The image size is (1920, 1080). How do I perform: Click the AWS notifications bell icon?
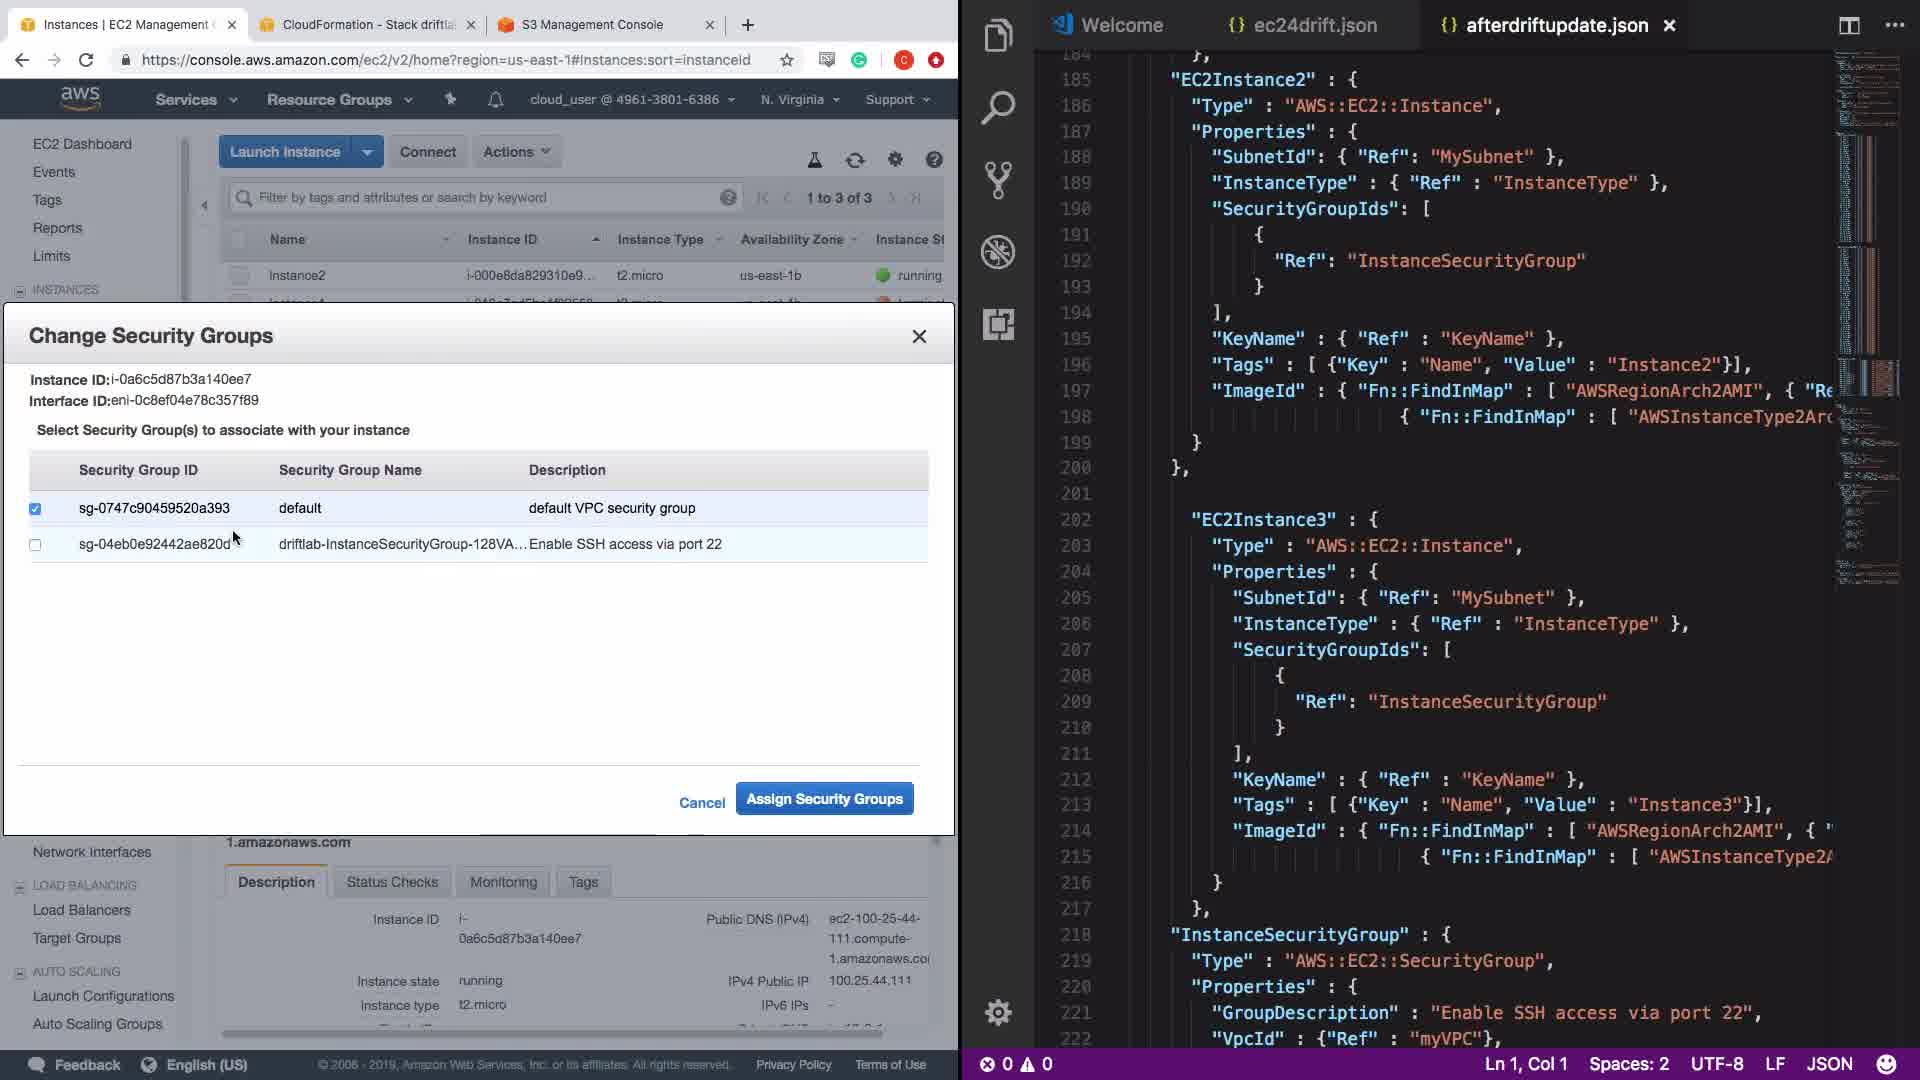pos(495,99)
